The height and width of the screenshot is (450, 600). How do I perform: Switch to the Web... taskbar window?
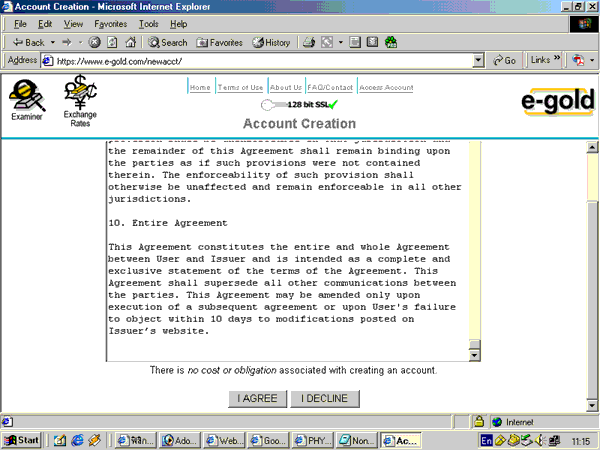point(224,440)
